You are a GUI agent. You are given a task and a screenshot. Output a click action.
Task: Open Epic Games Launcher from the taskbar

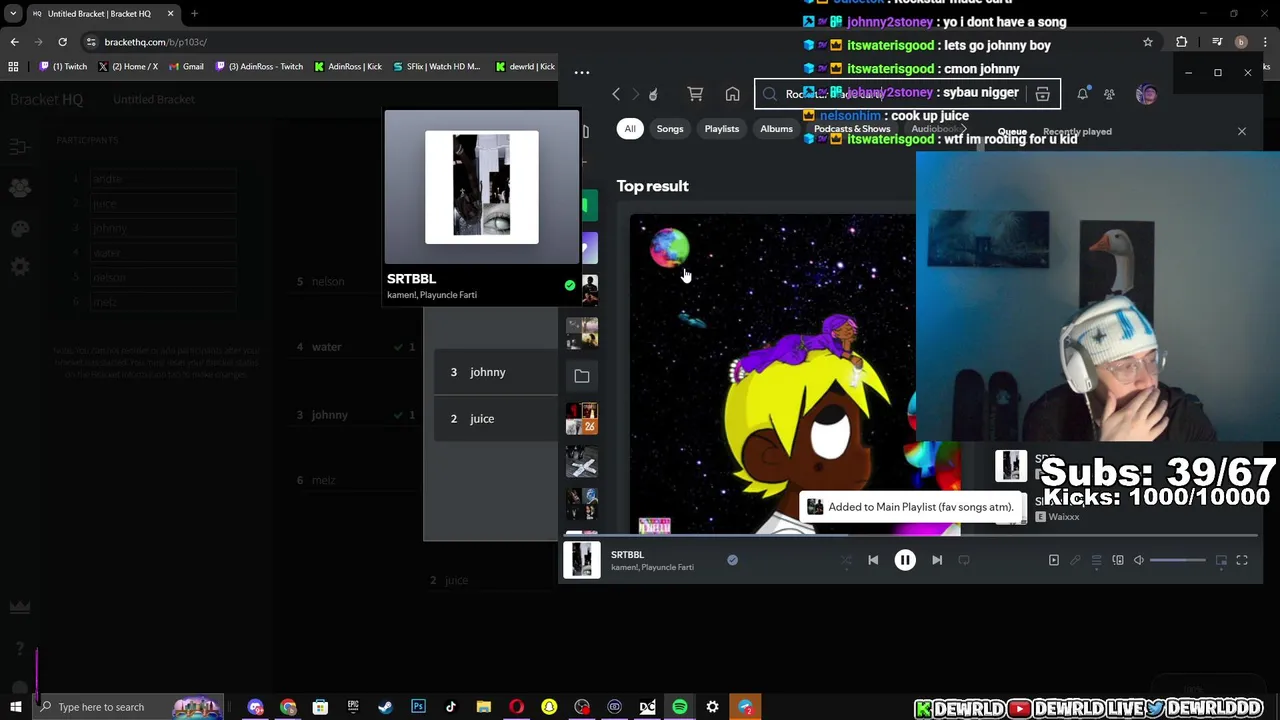(353, 707)
